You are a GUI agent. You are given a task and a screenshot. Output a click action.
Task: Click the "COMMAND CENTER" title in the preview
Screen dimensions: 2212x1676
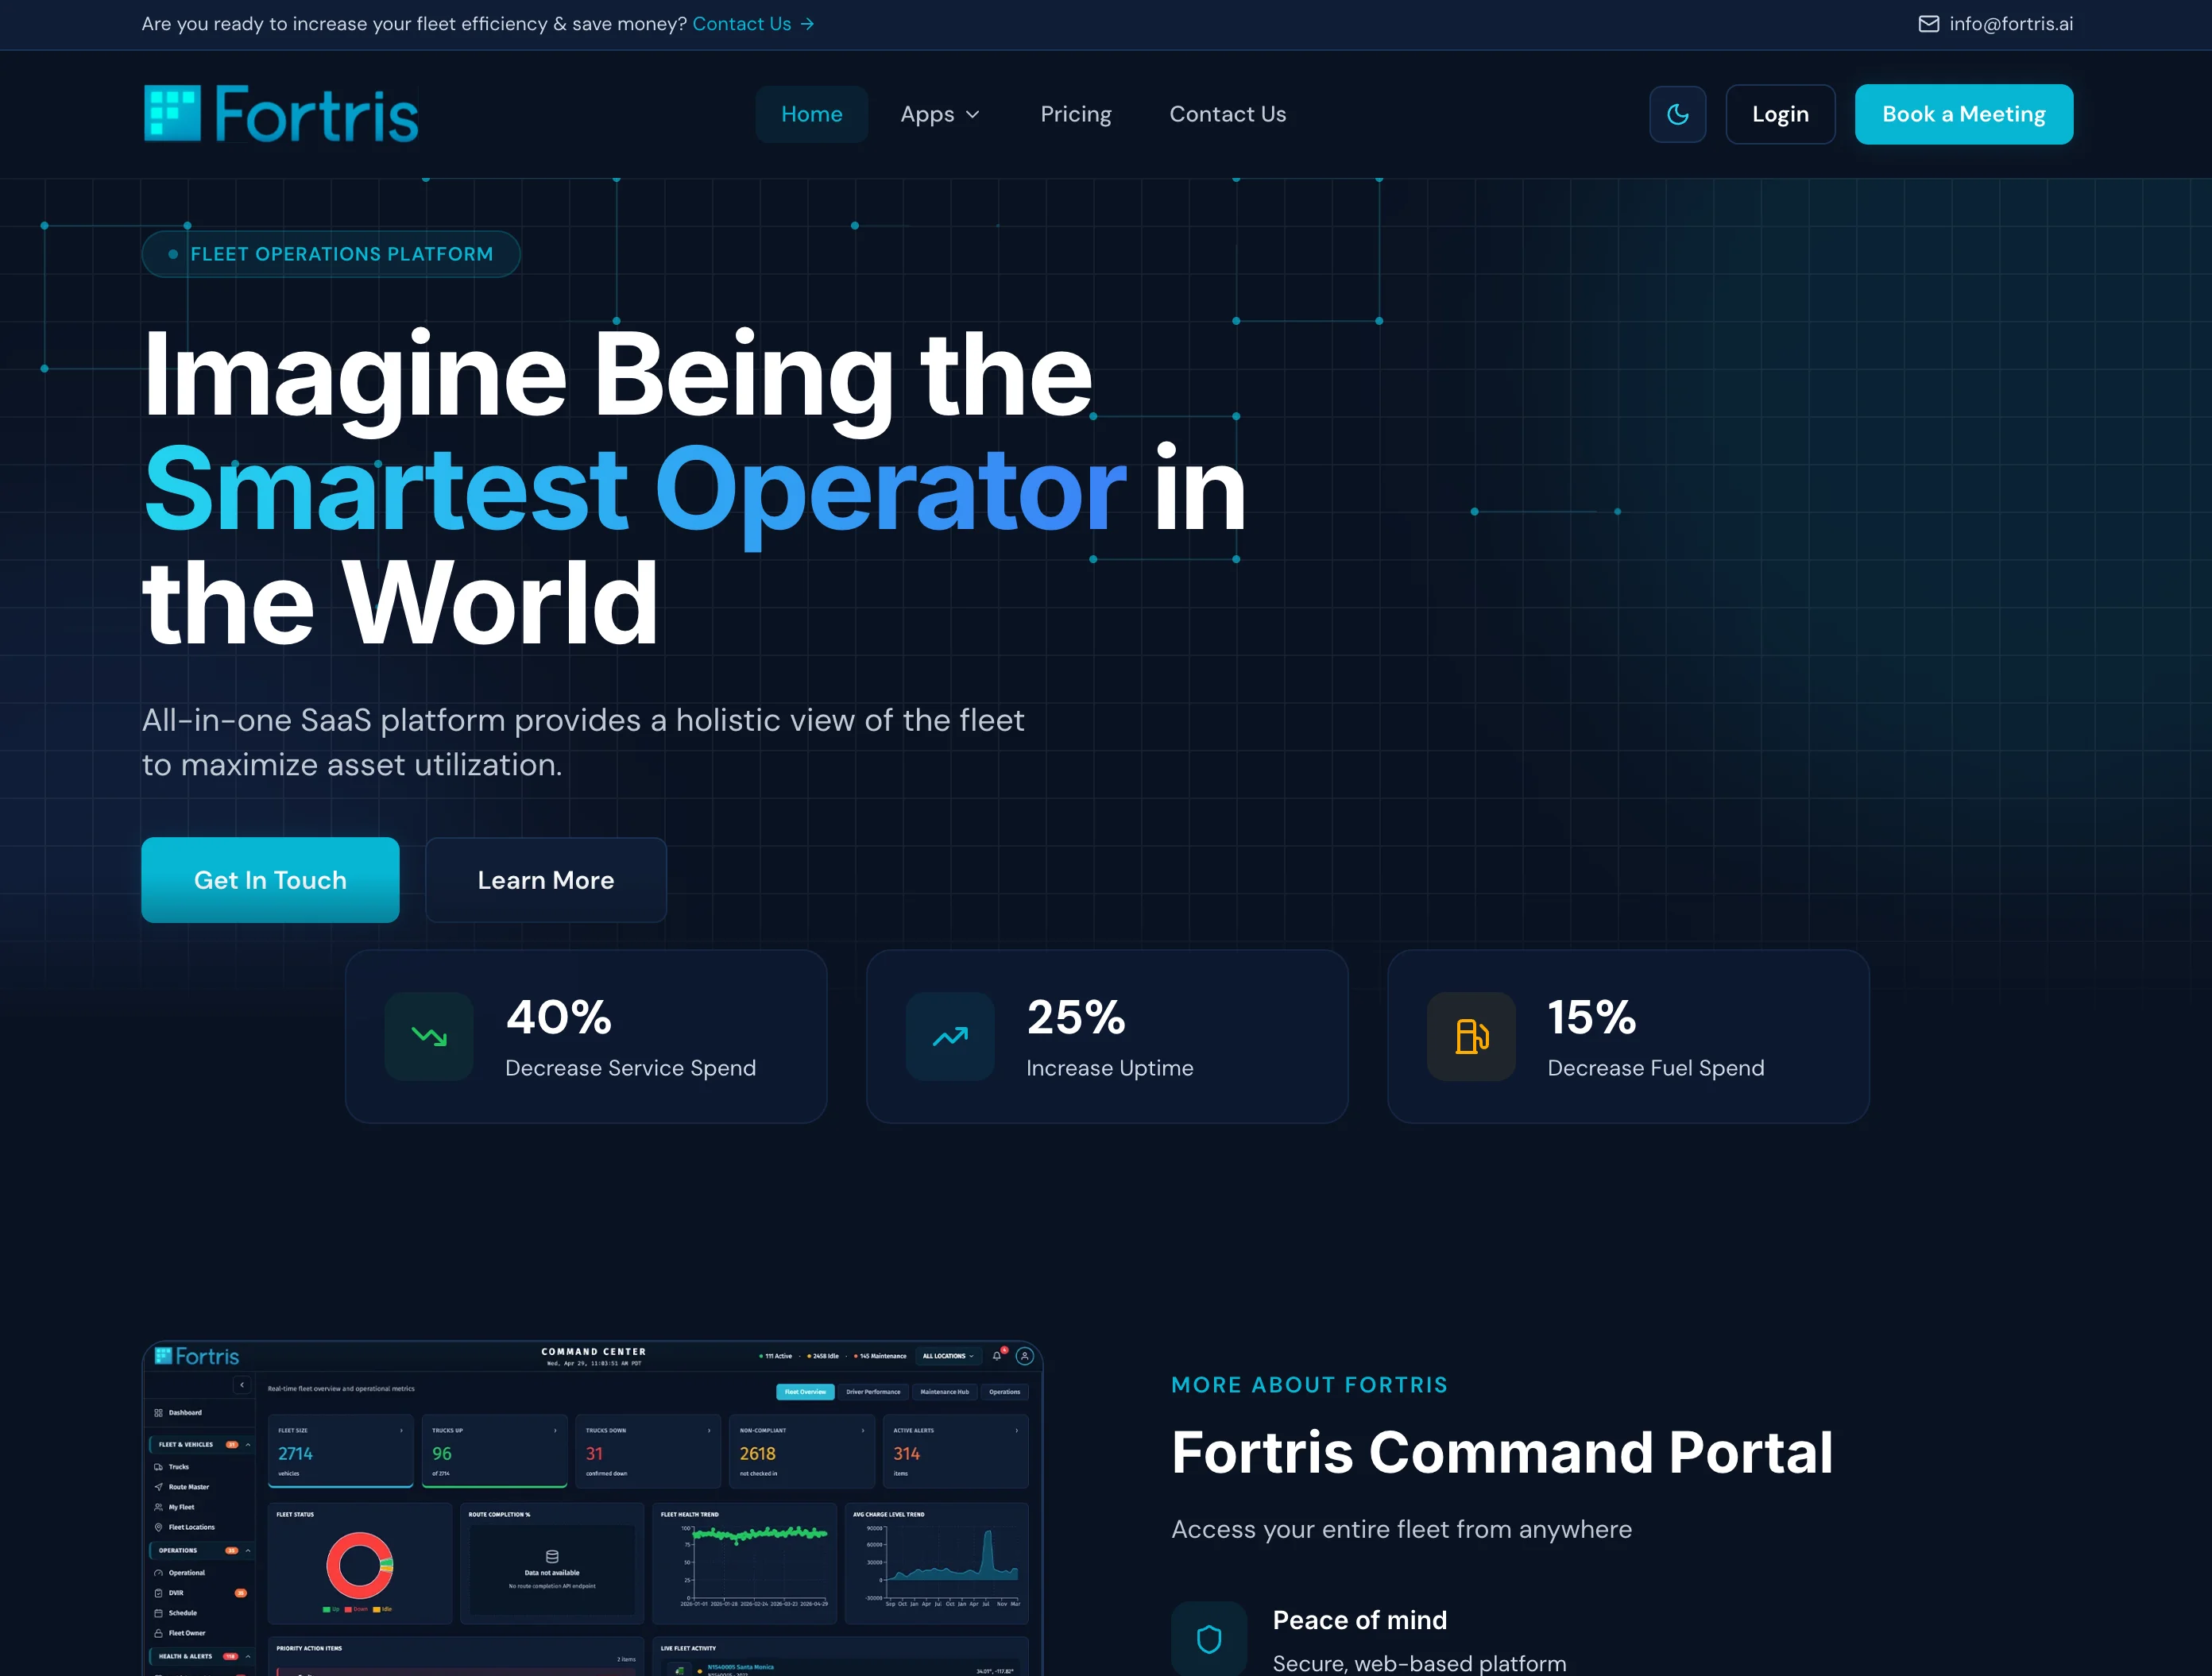pos(593,1351)
